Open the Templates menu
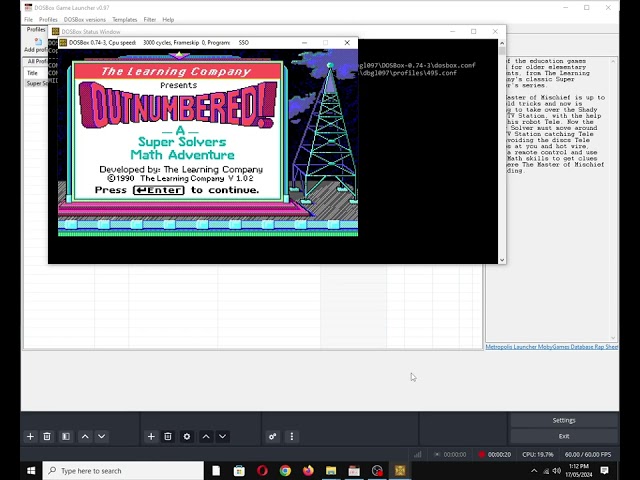 tap(124, 20)
